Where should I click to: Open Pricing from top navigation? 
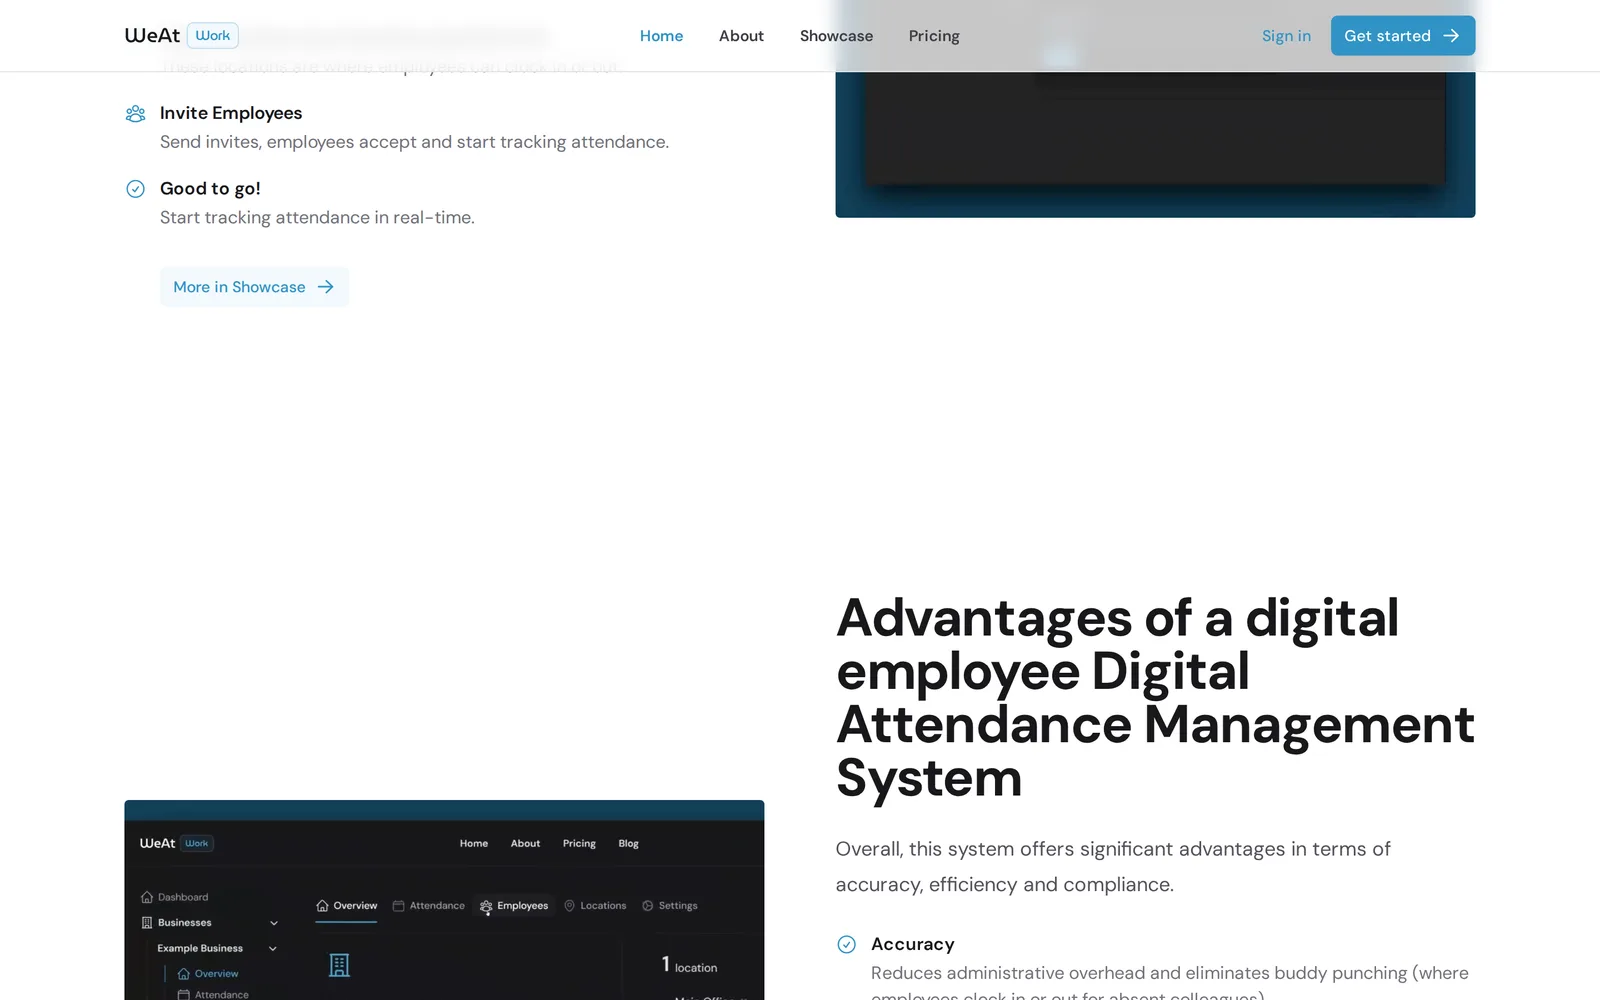[934, 36]
